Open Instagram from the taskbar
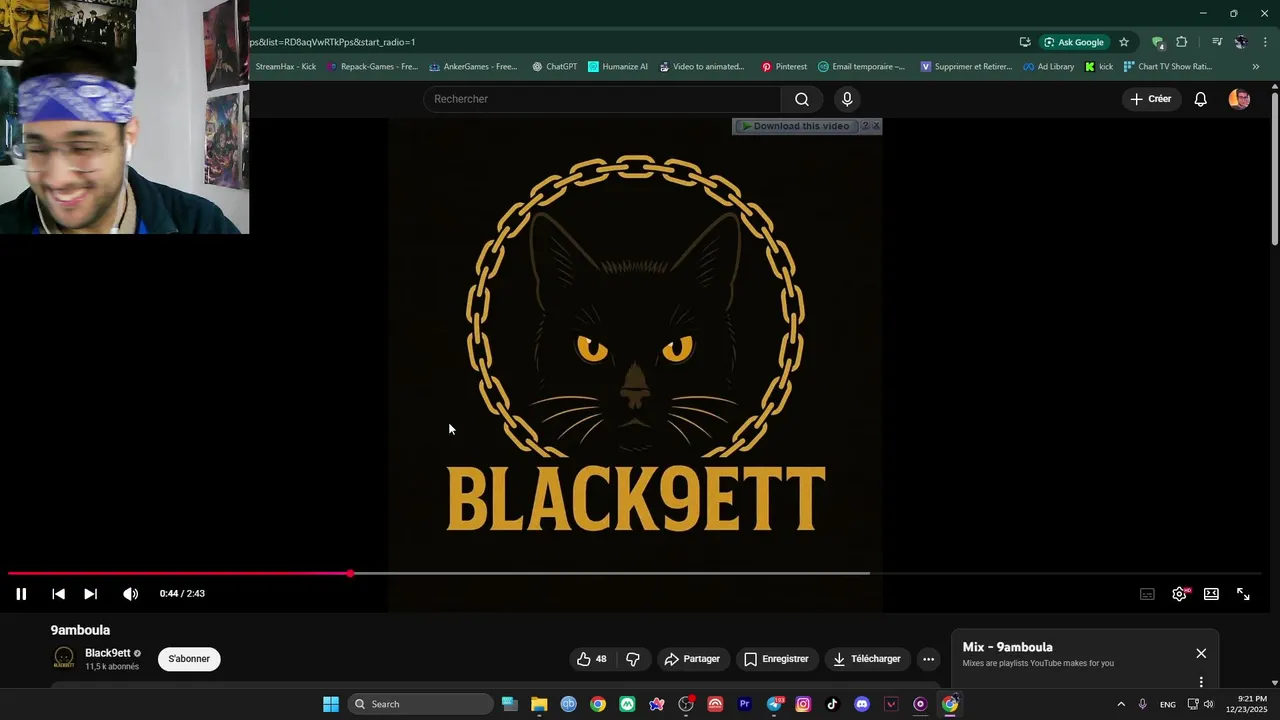This screenshot has width=1280, height=720. 803,704
